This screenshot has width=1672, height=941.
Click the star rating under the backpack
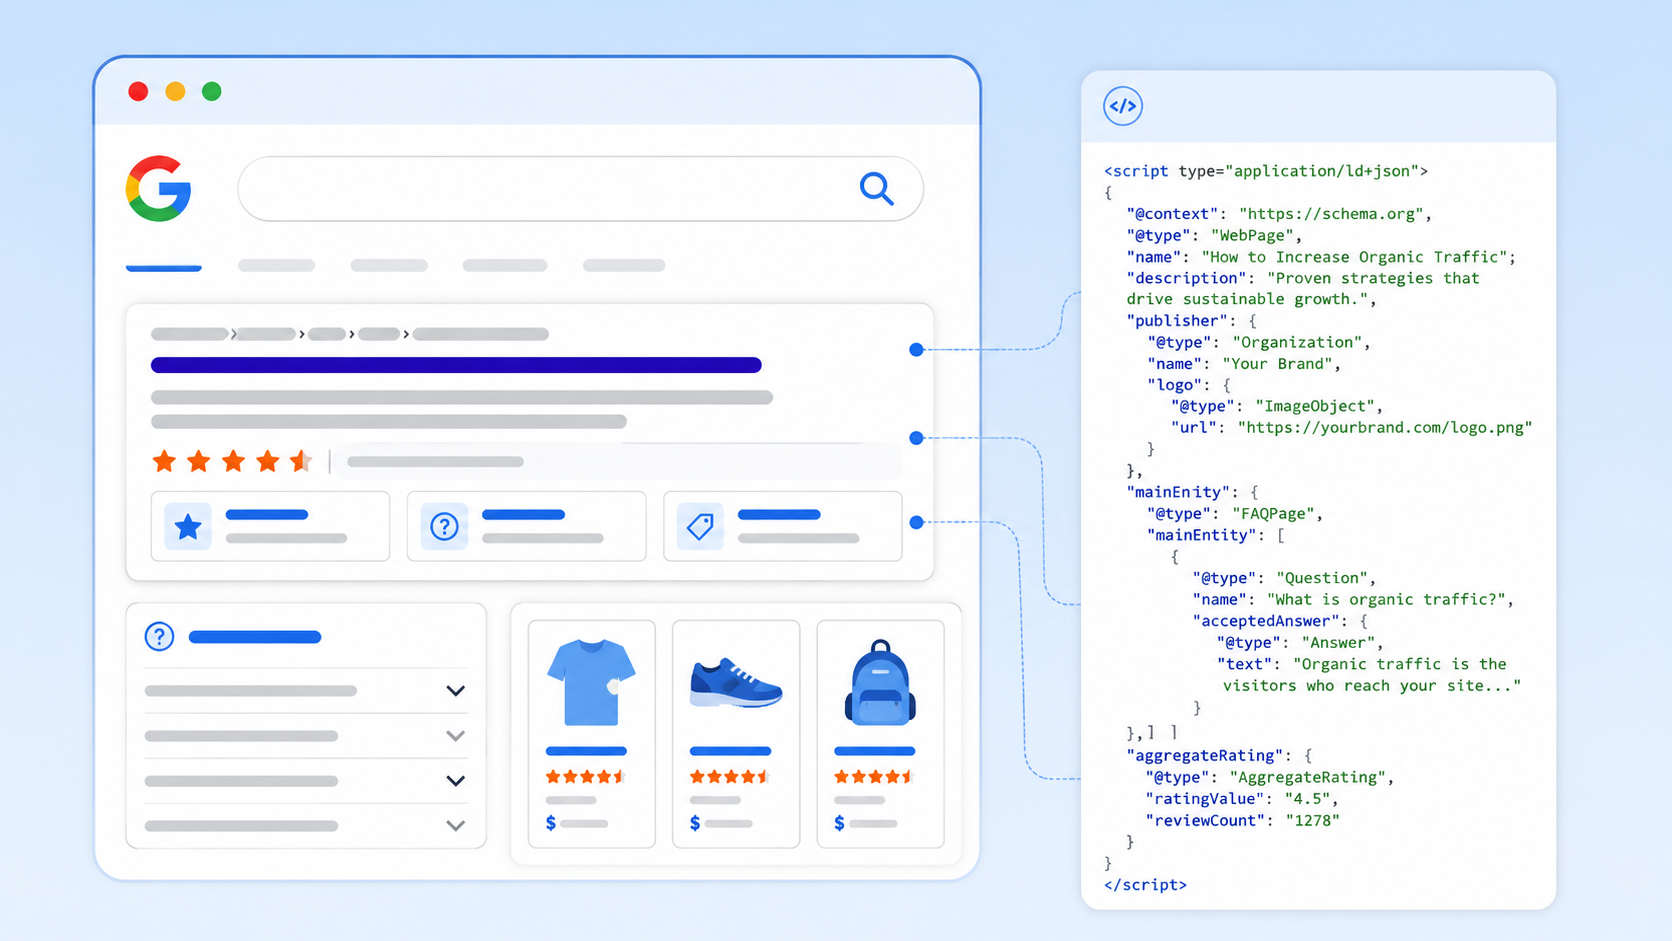tap(874, 776)
